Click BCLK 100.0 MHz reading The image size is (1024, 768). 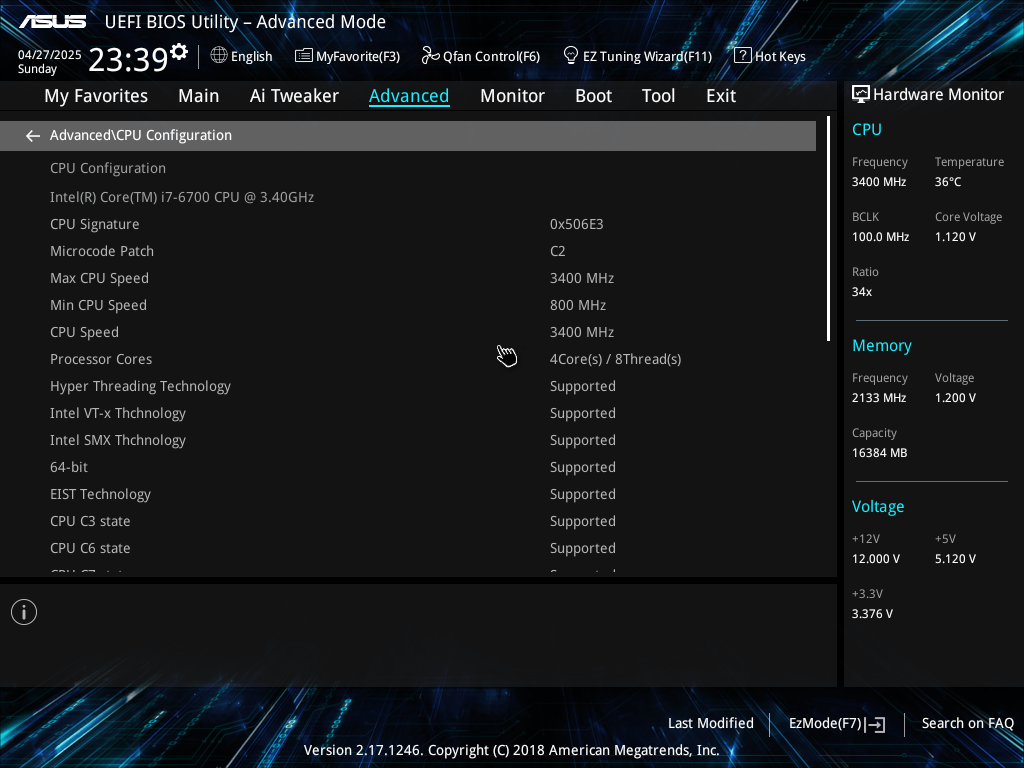click(x=880, y=236)
